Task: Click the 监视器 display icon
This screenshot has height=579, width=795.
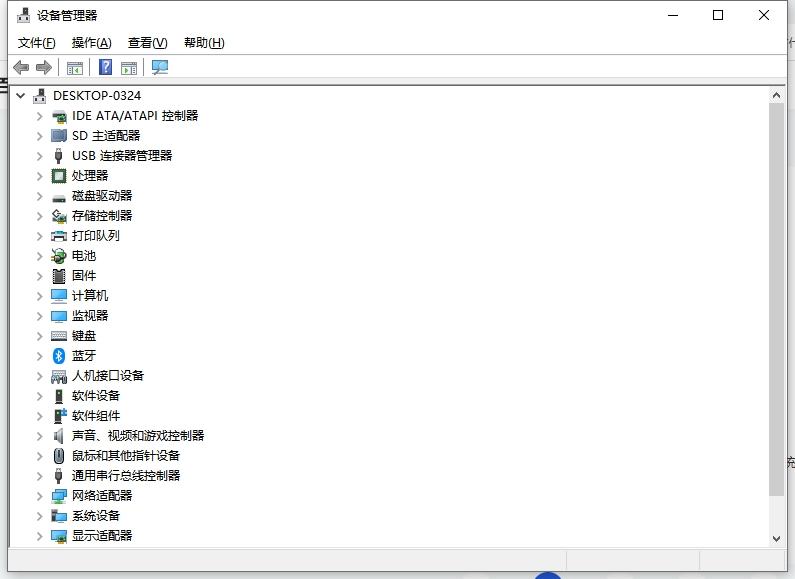Action: pyautogui.click(x=59, y=316)
